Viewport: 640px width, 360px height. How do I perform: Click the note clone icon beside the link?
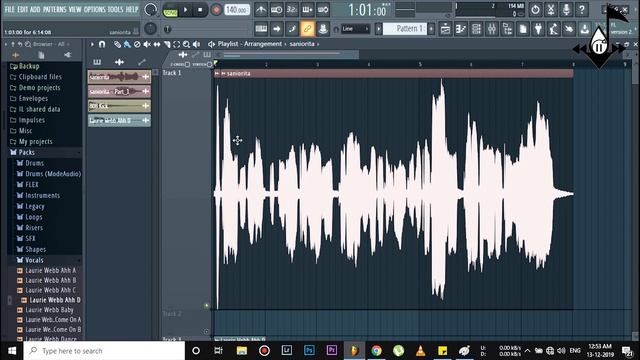click(292, 29)
